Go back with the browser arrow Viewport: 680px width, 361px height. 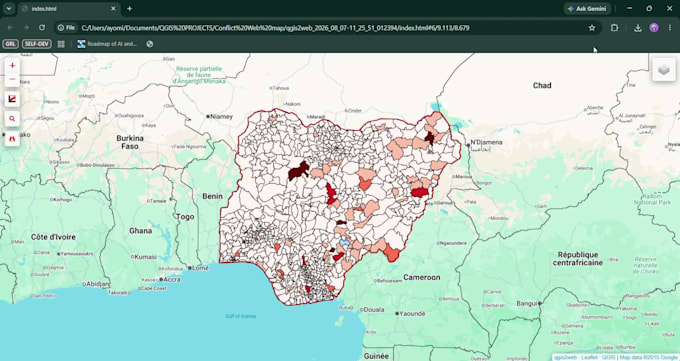[10, 28]
